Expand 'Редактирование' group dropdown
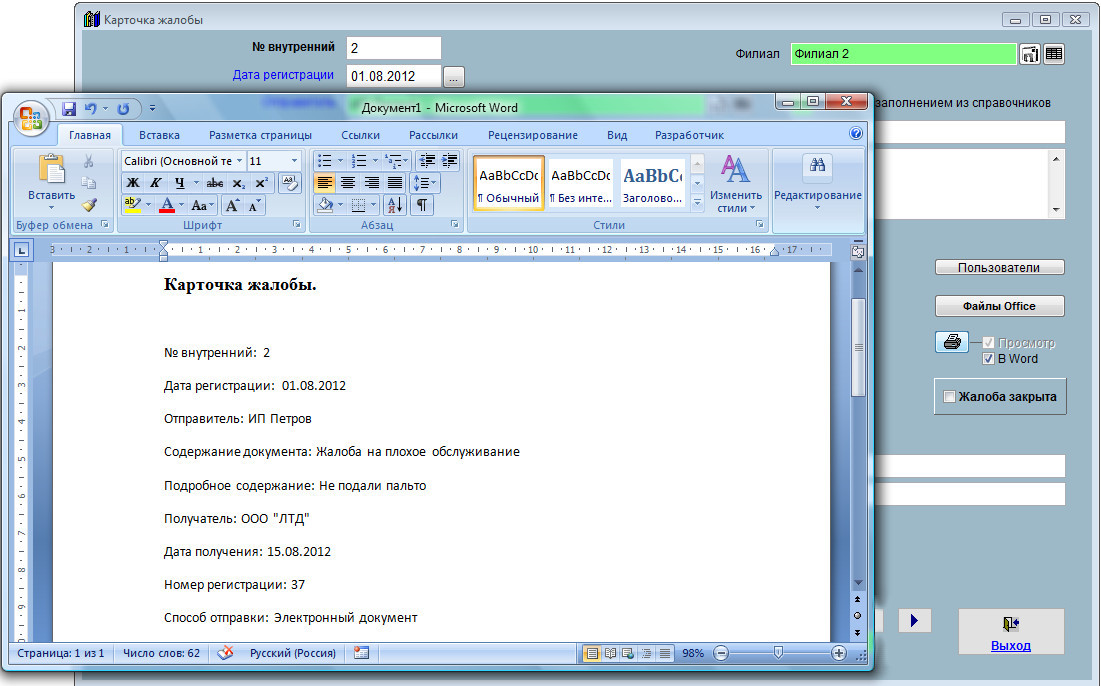 click(817, 182)
